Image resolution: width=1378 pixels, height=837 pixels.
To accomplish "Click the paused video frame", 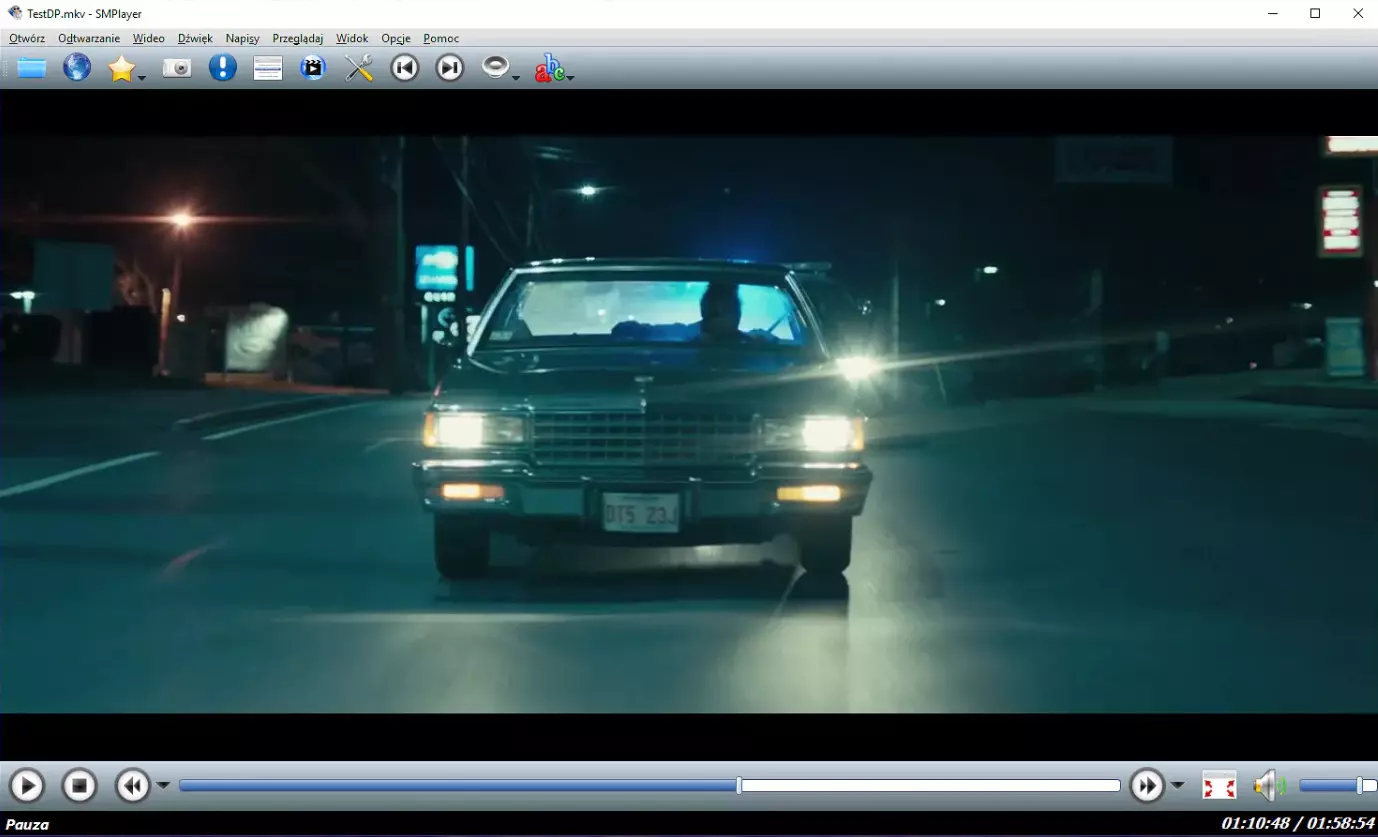I will coord(689,425).
